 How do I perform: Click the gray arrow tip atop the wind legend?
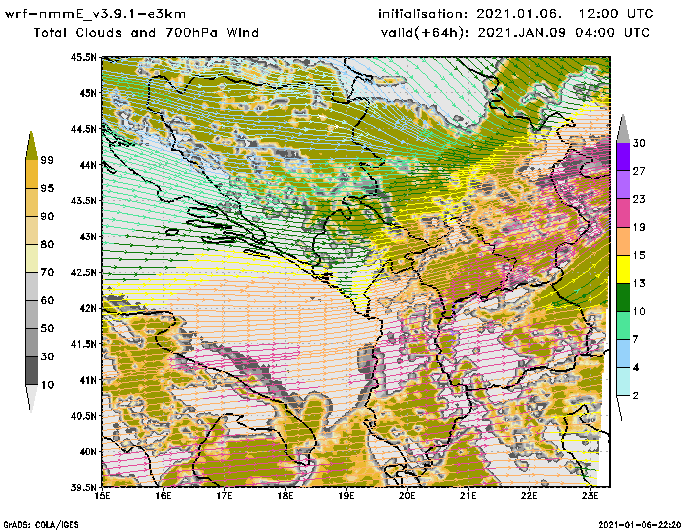point(623,129)
